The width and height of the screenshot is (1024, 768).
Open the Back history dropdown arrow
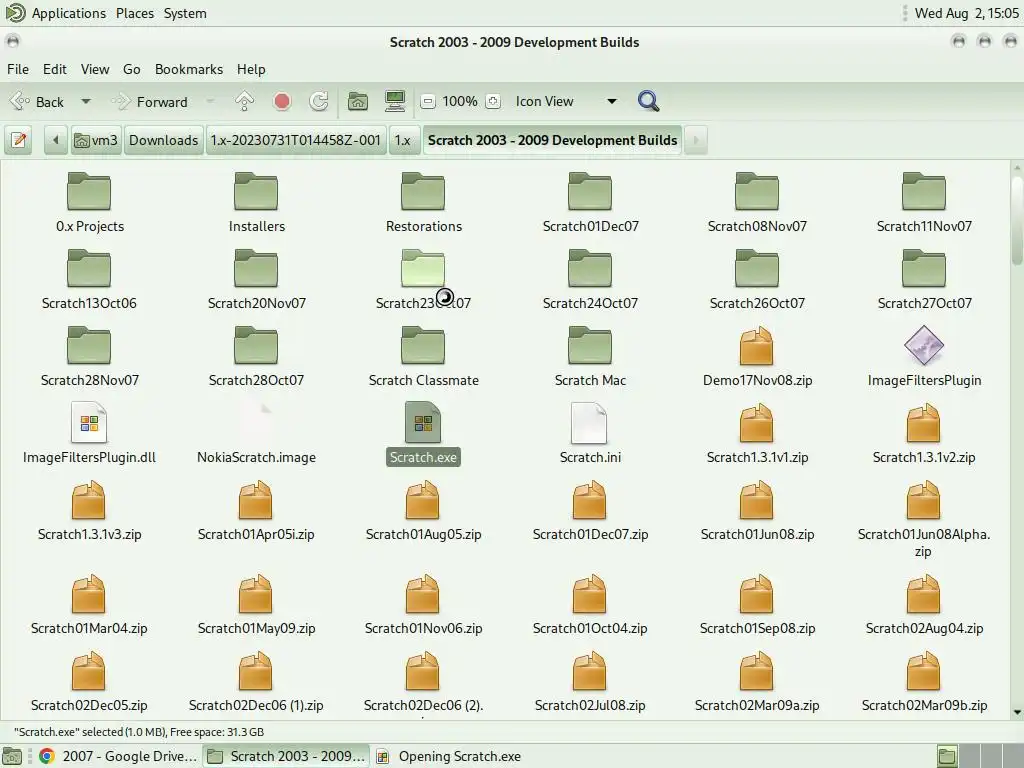(x=86, y=101)
